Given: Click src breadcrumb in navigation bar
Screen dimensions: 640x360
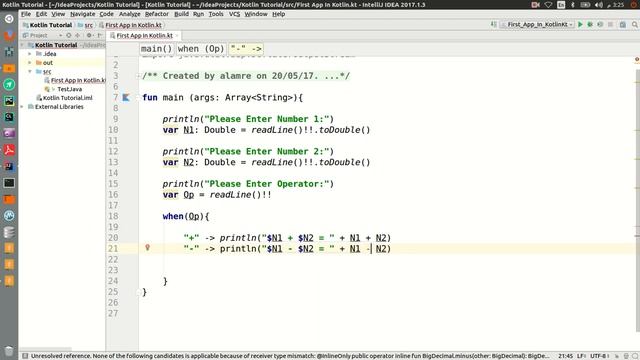Looking at the screenshot, I should tap(85, 25).
